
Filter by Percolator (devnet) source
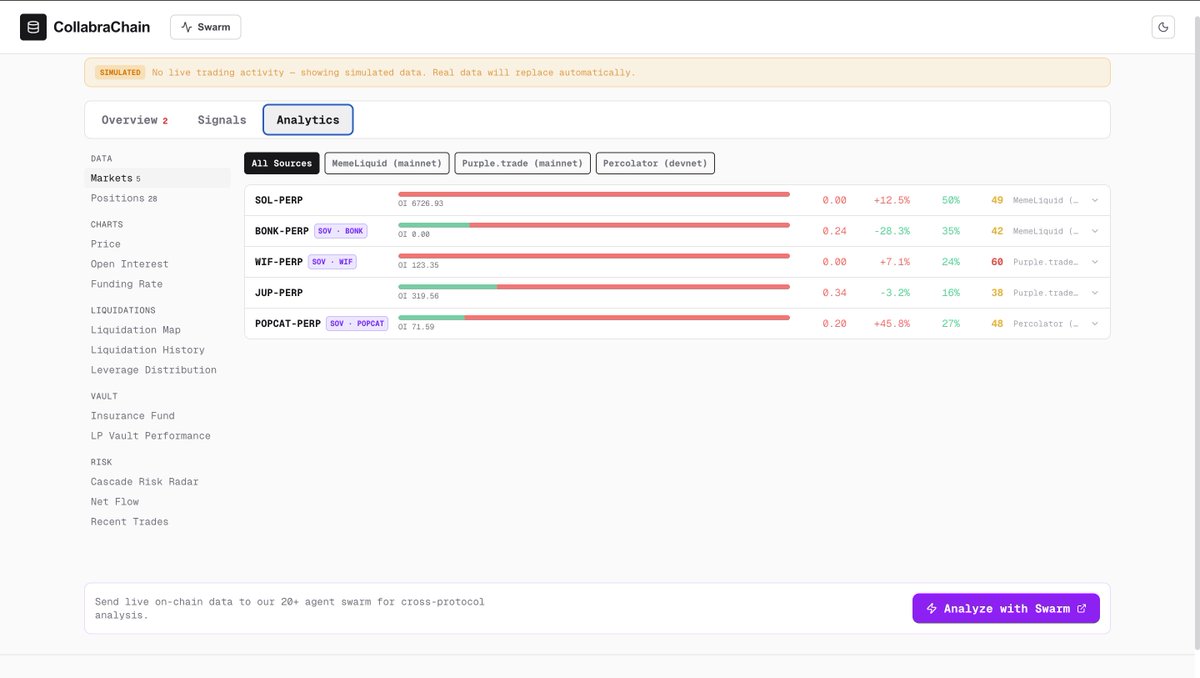(656, 163)
